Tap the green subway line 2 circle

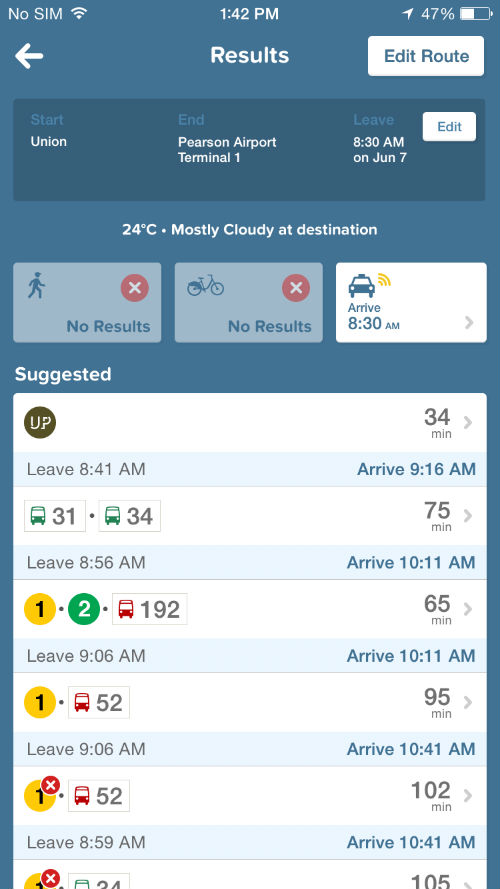(x=84, y=609)
